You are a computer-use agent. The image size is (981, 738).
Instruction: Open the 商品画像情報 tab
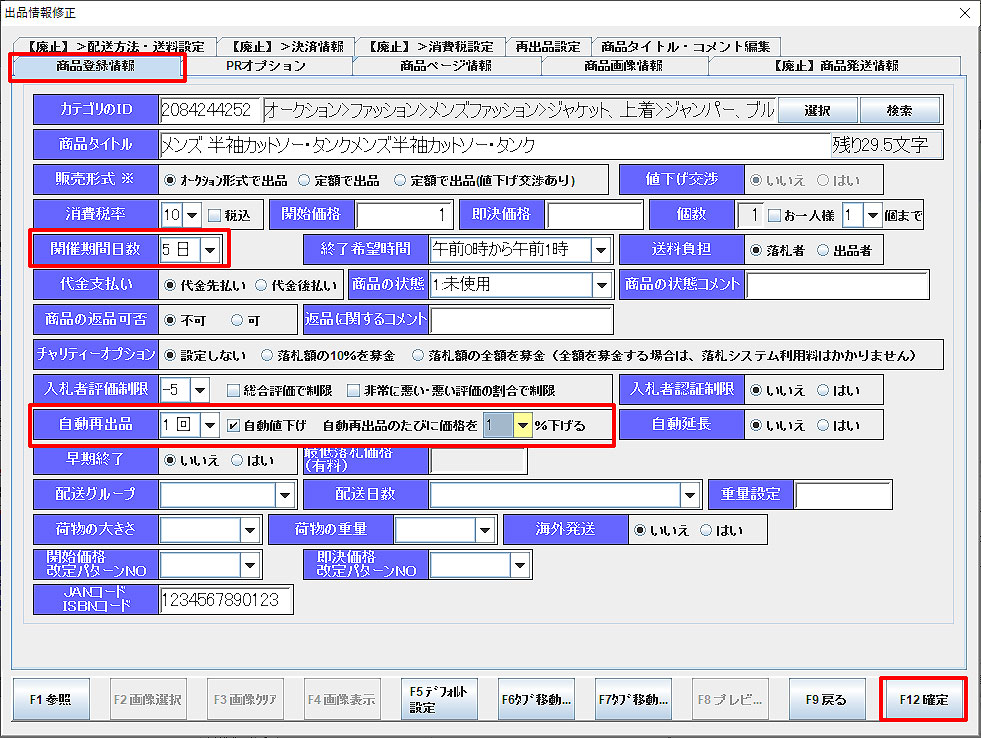[x=623, y=66]
